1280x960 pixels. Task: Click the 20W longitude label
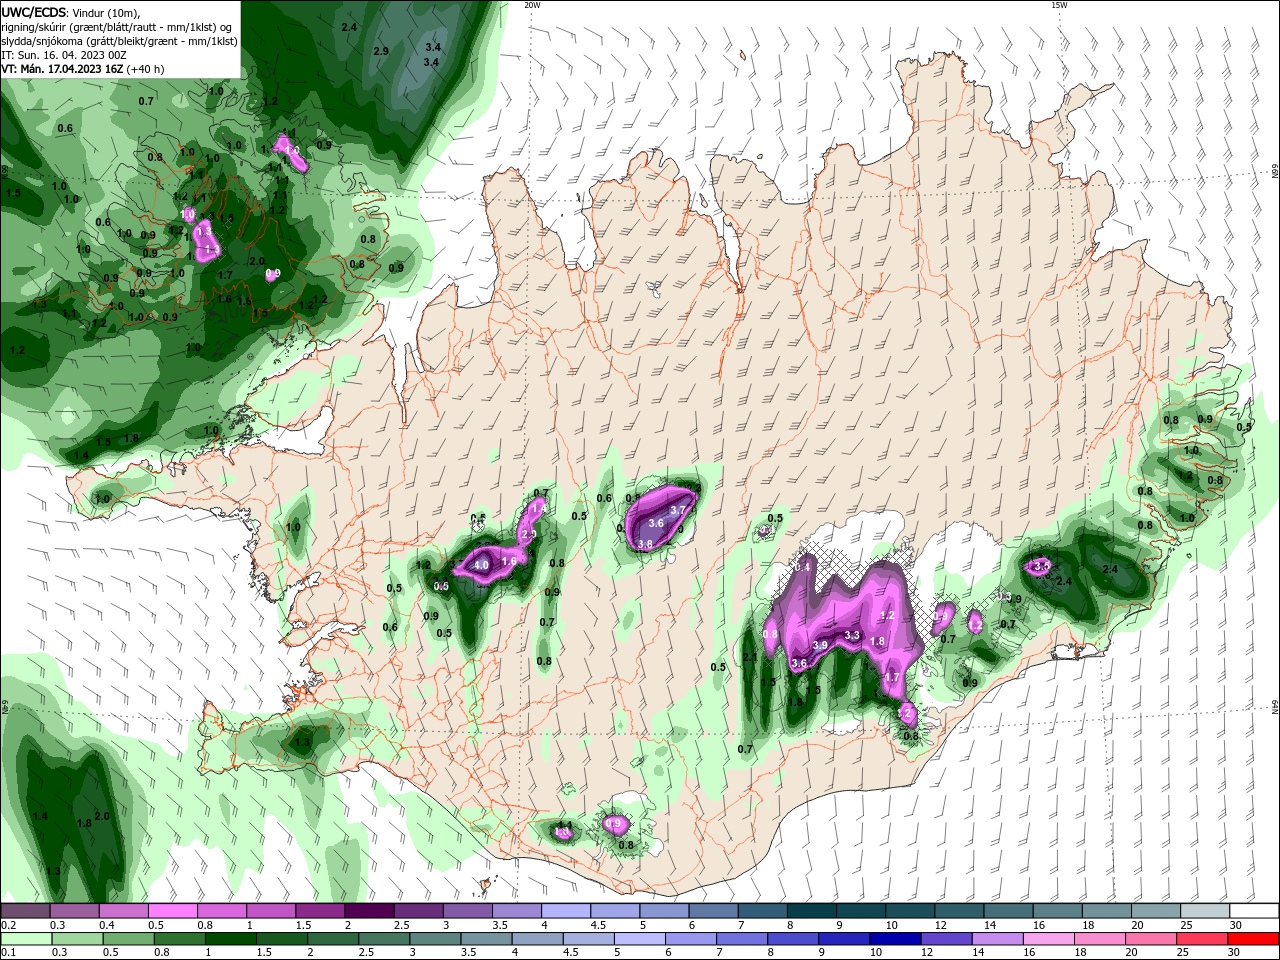(x=532, y=5)
